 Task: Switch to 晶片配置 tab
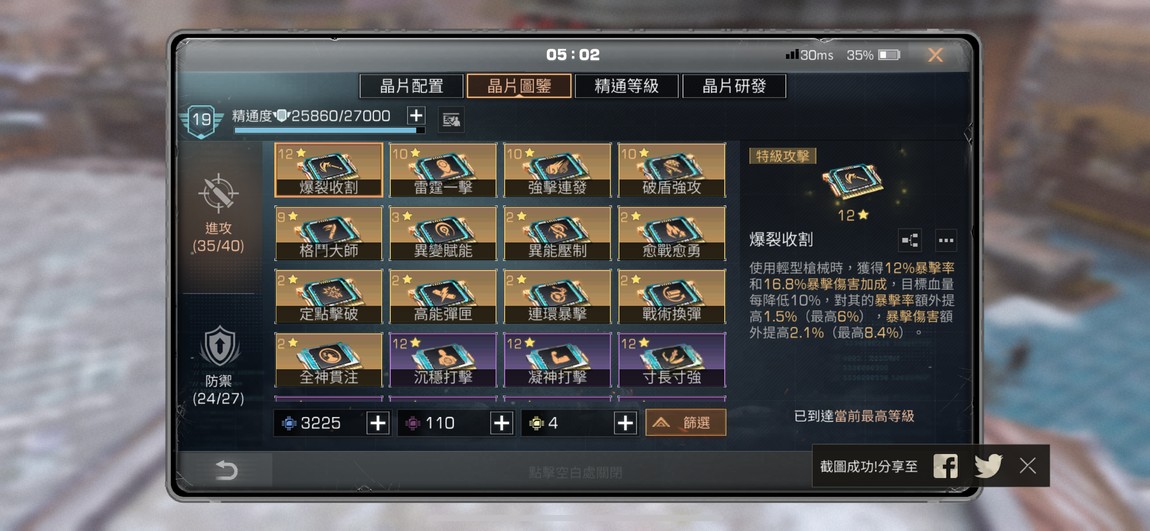[x=411, y=86]
